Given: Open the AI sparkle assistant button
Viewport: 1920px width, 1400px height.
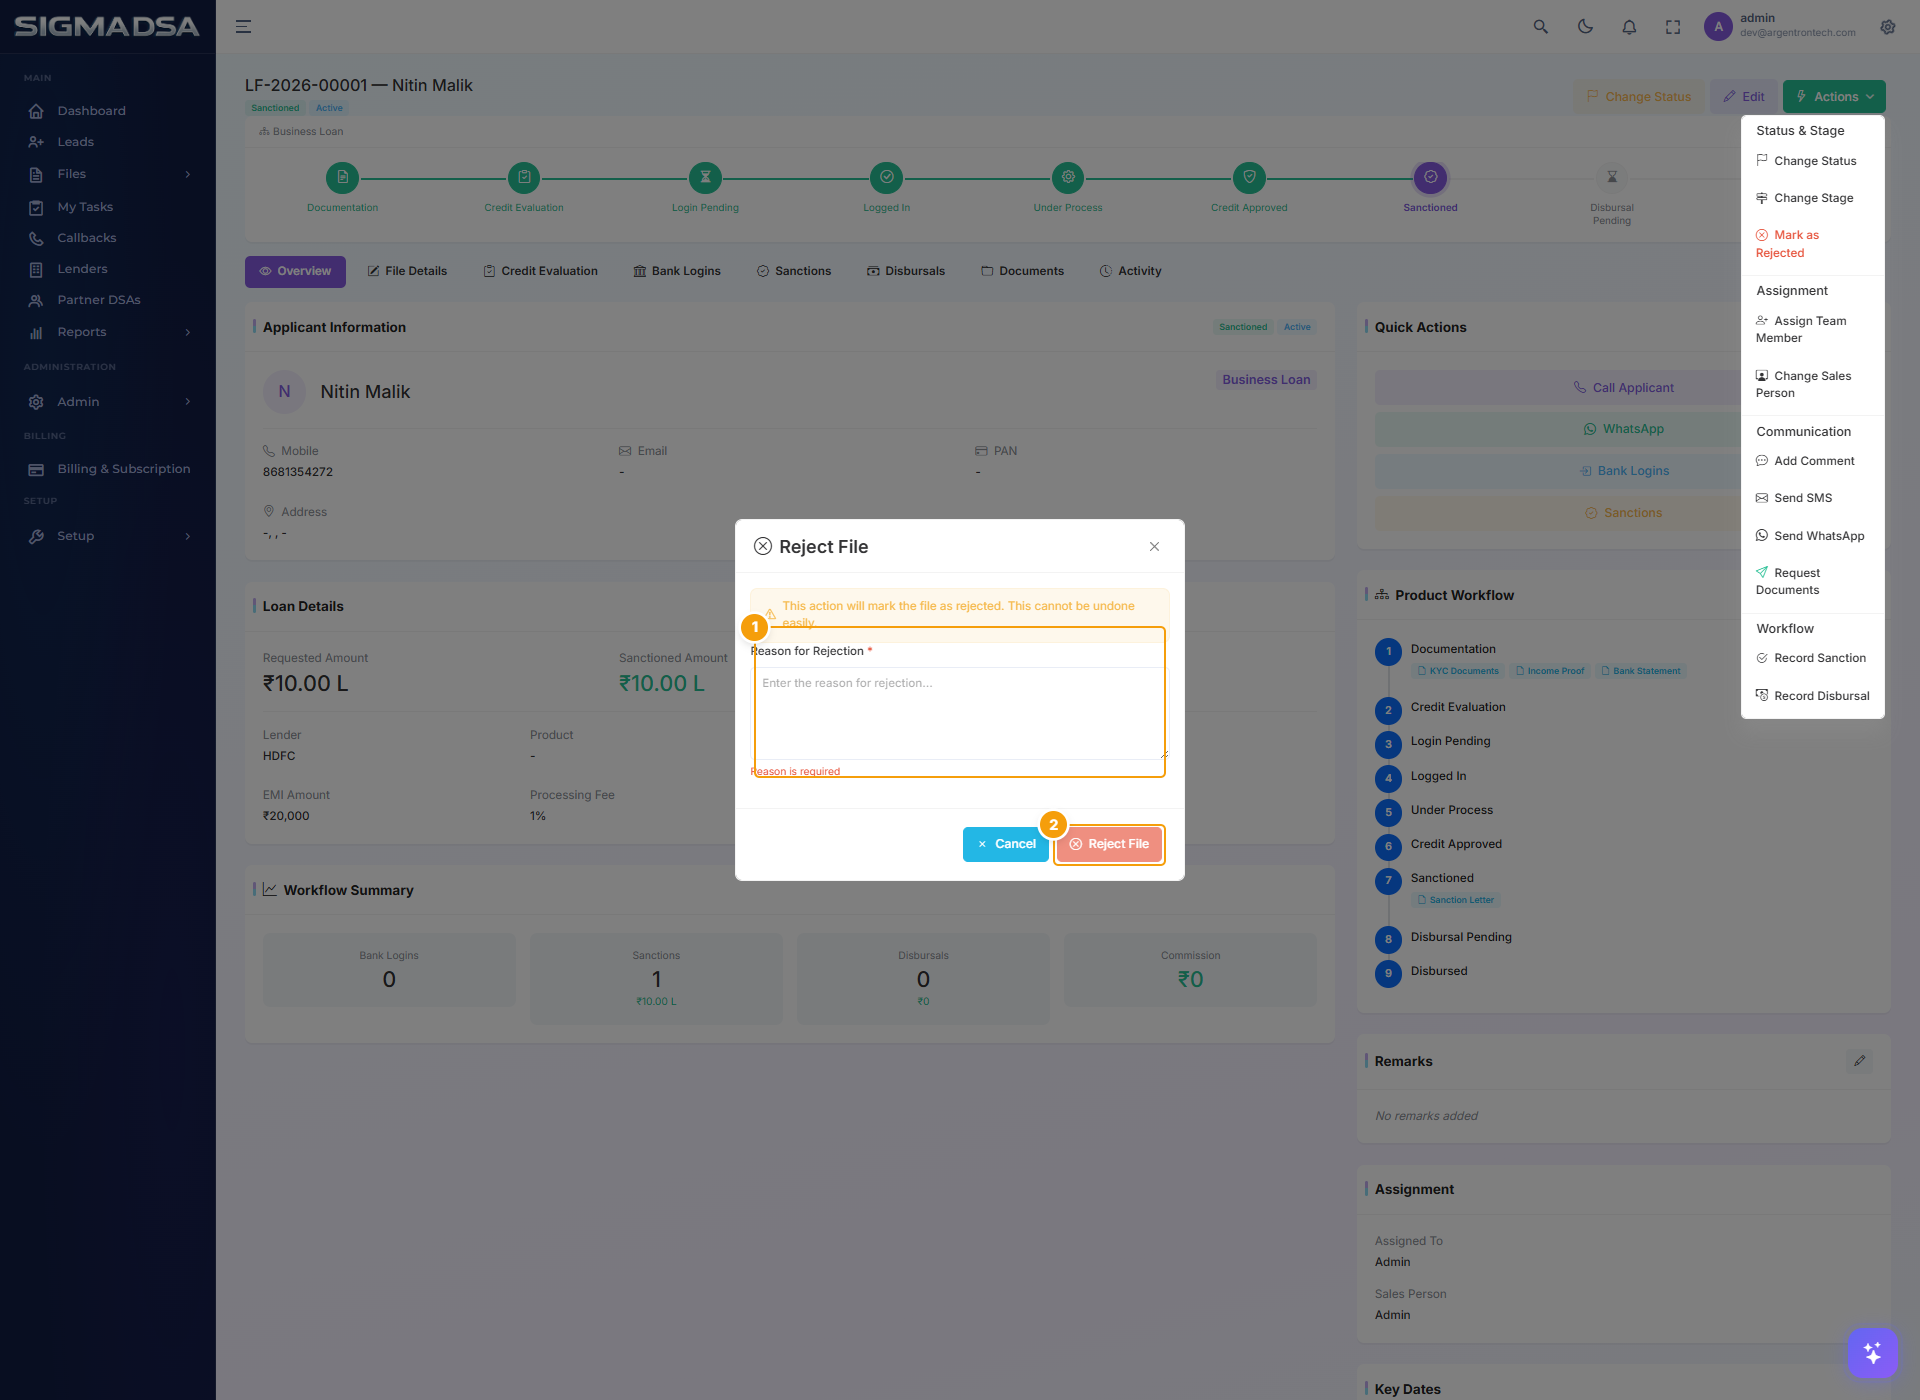Looking at the screenshot, I should pyautogui.click(x=1872, y=1353).
